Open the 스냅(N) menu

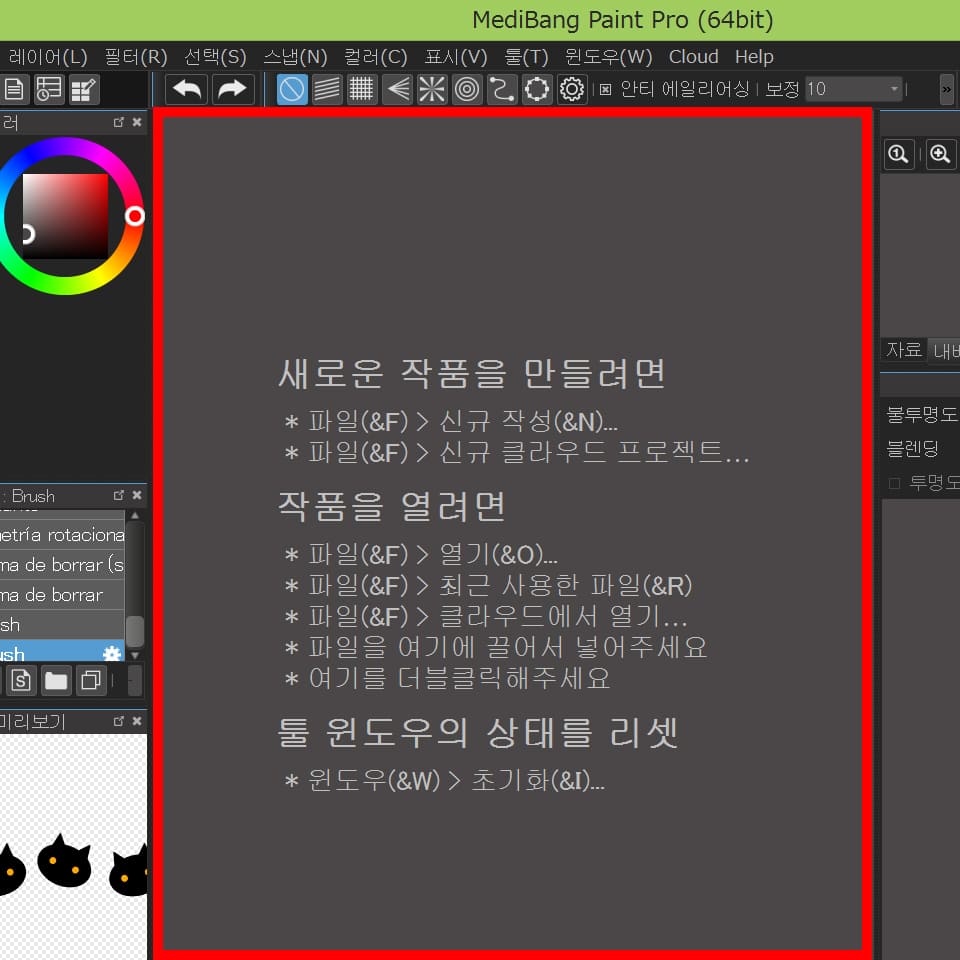tap(295, 57)
